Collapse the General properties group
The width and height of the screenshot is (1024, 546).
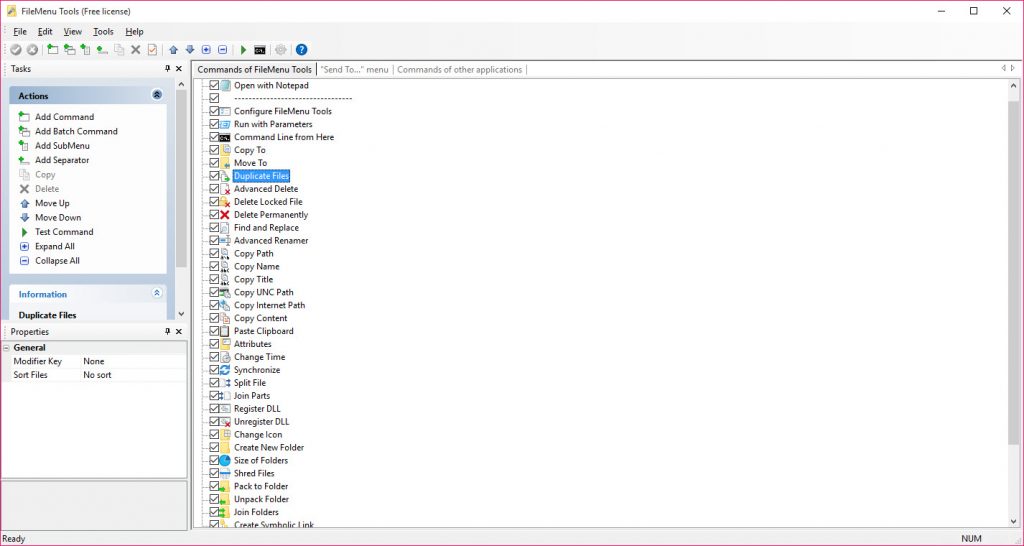7,348
